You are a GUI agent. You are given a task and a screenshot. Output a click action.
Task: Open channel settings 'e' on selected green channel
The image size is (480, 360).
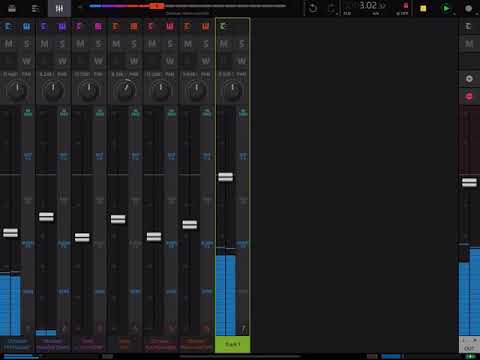[223, 26]
